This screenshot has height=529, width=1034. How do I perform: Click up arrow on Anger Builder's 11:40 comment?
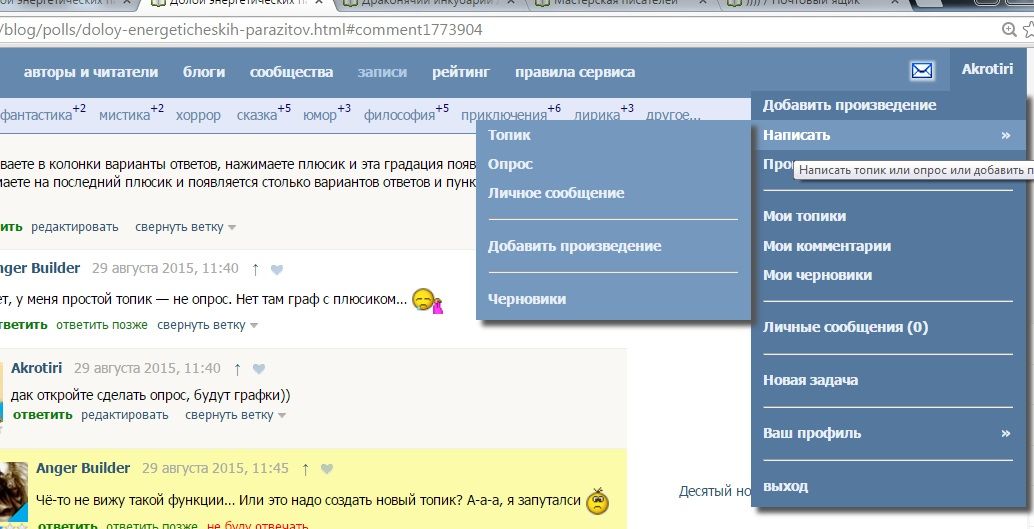click(x=255, y=269)
